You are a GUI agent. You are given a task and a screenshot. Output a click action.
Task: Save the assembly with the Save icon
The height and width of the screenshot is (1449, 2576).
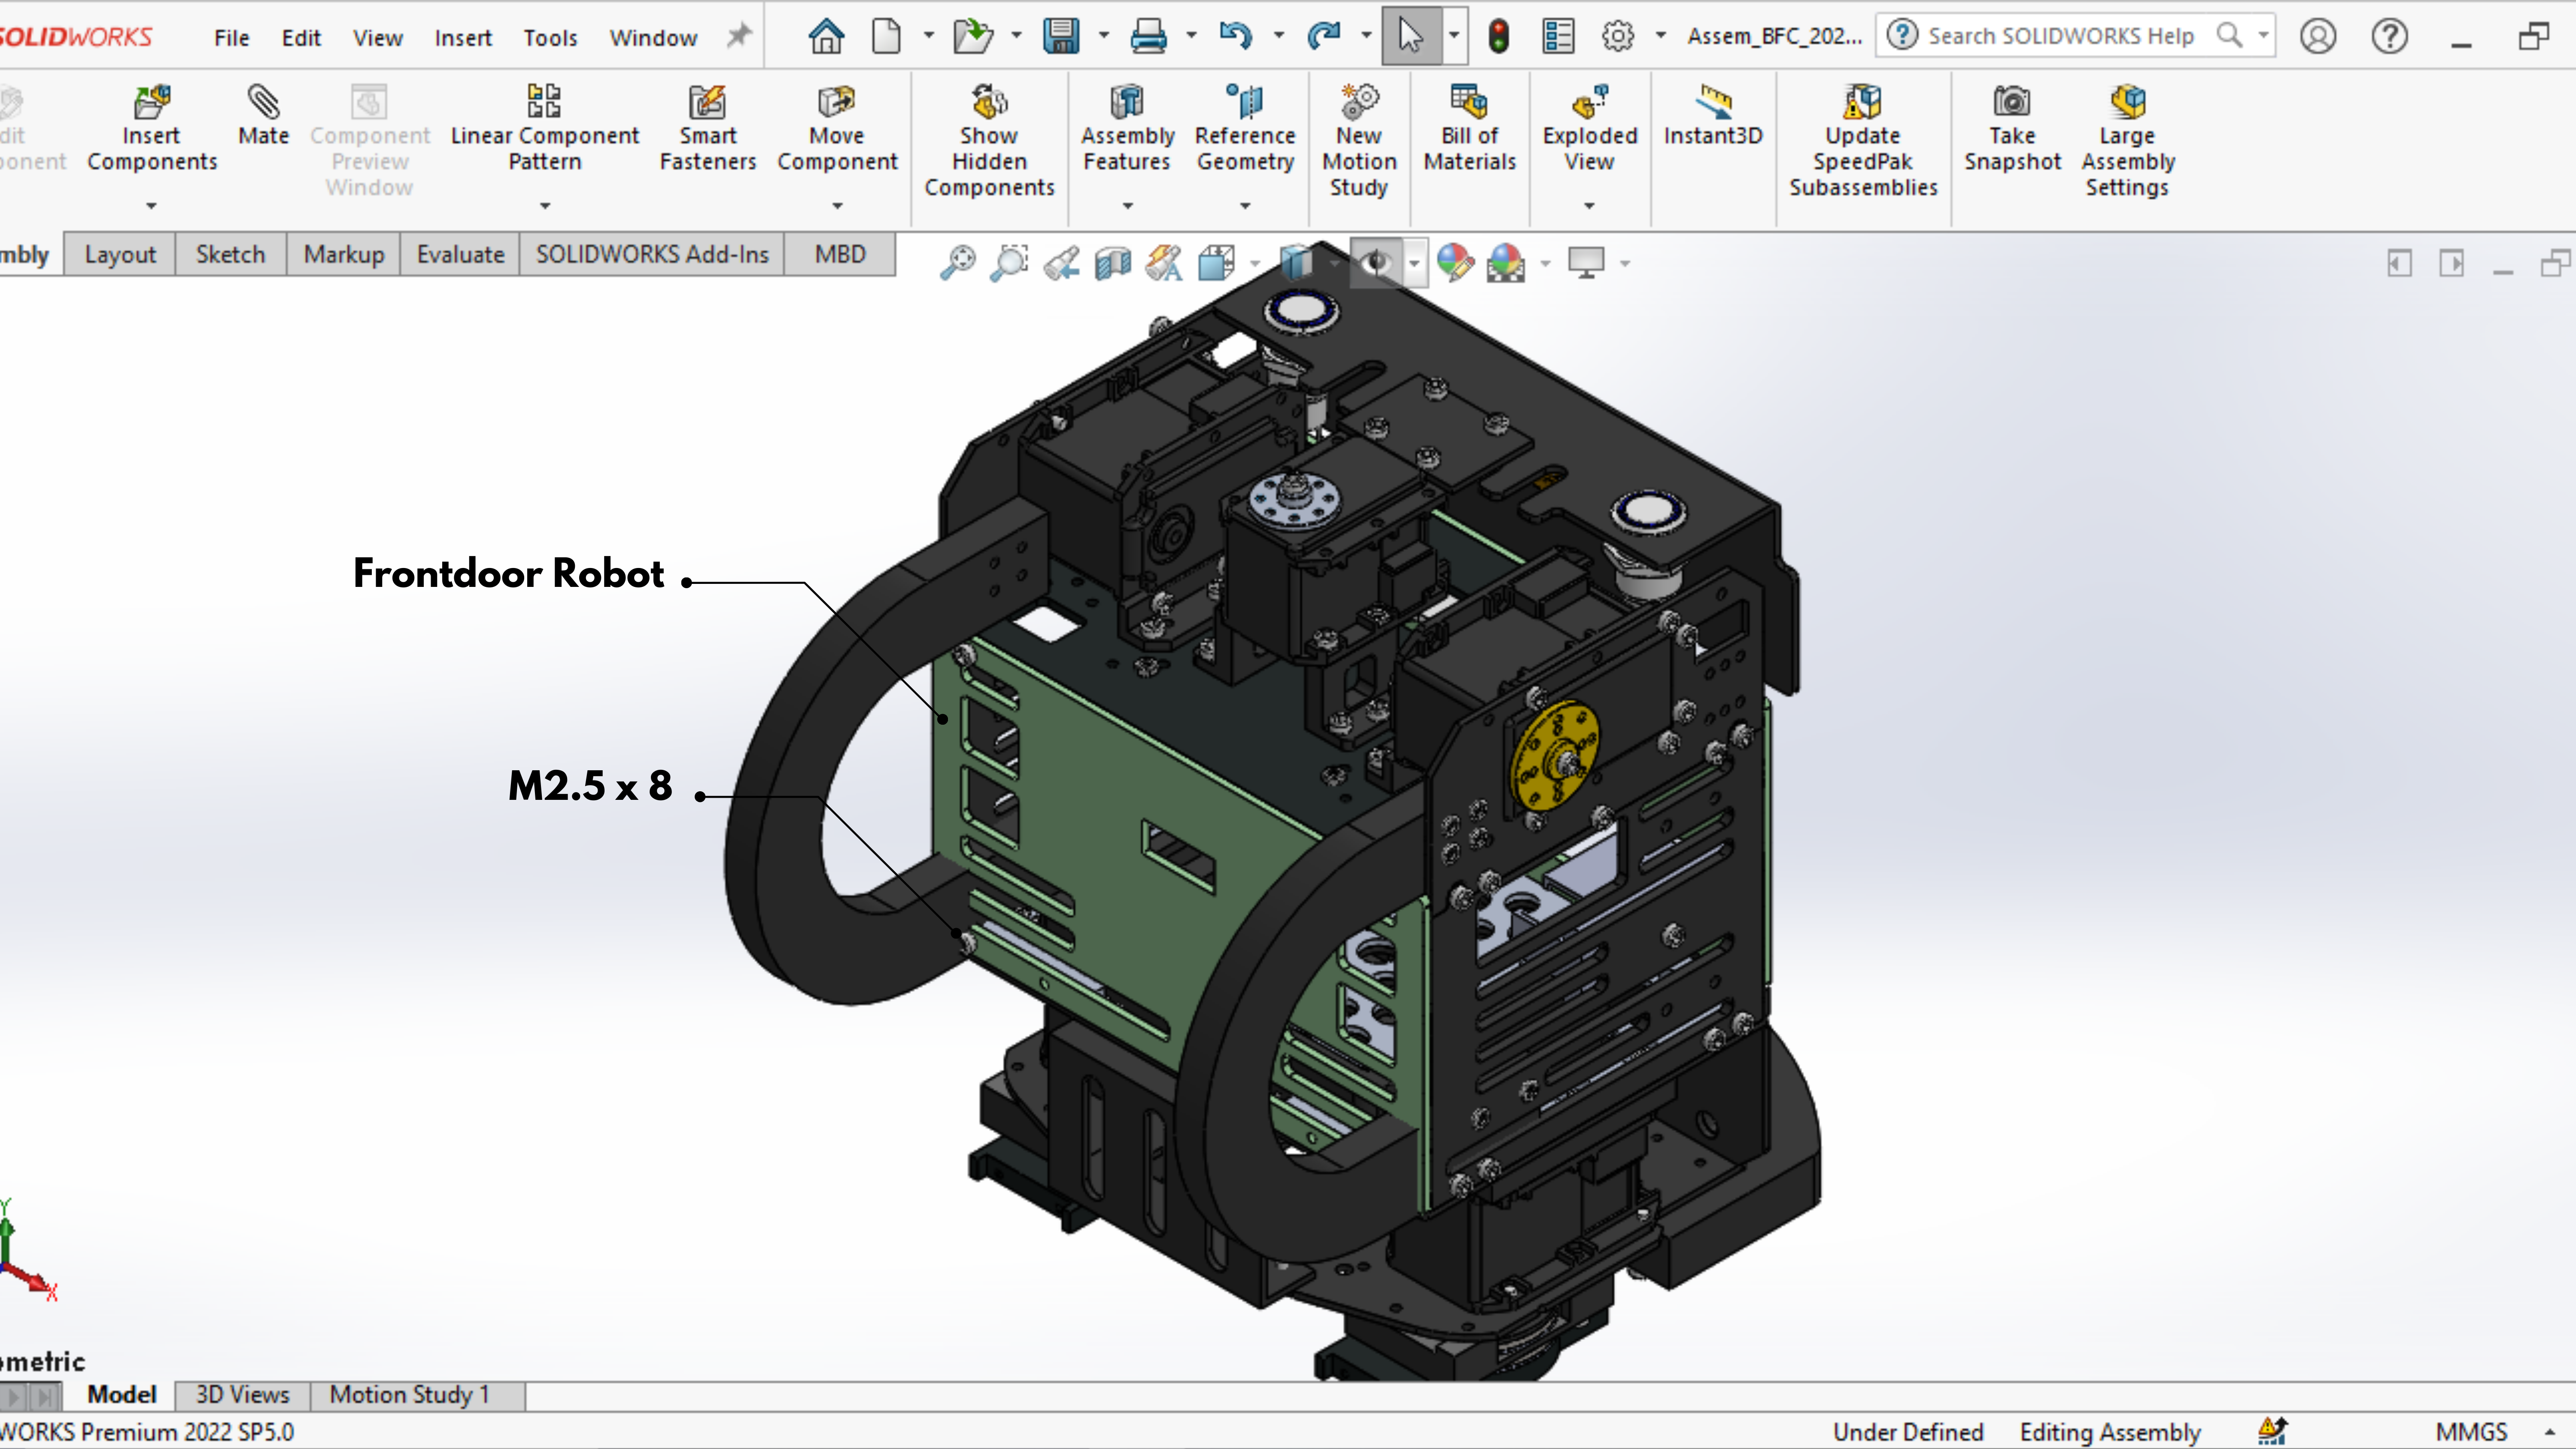tap(1060, 37)
